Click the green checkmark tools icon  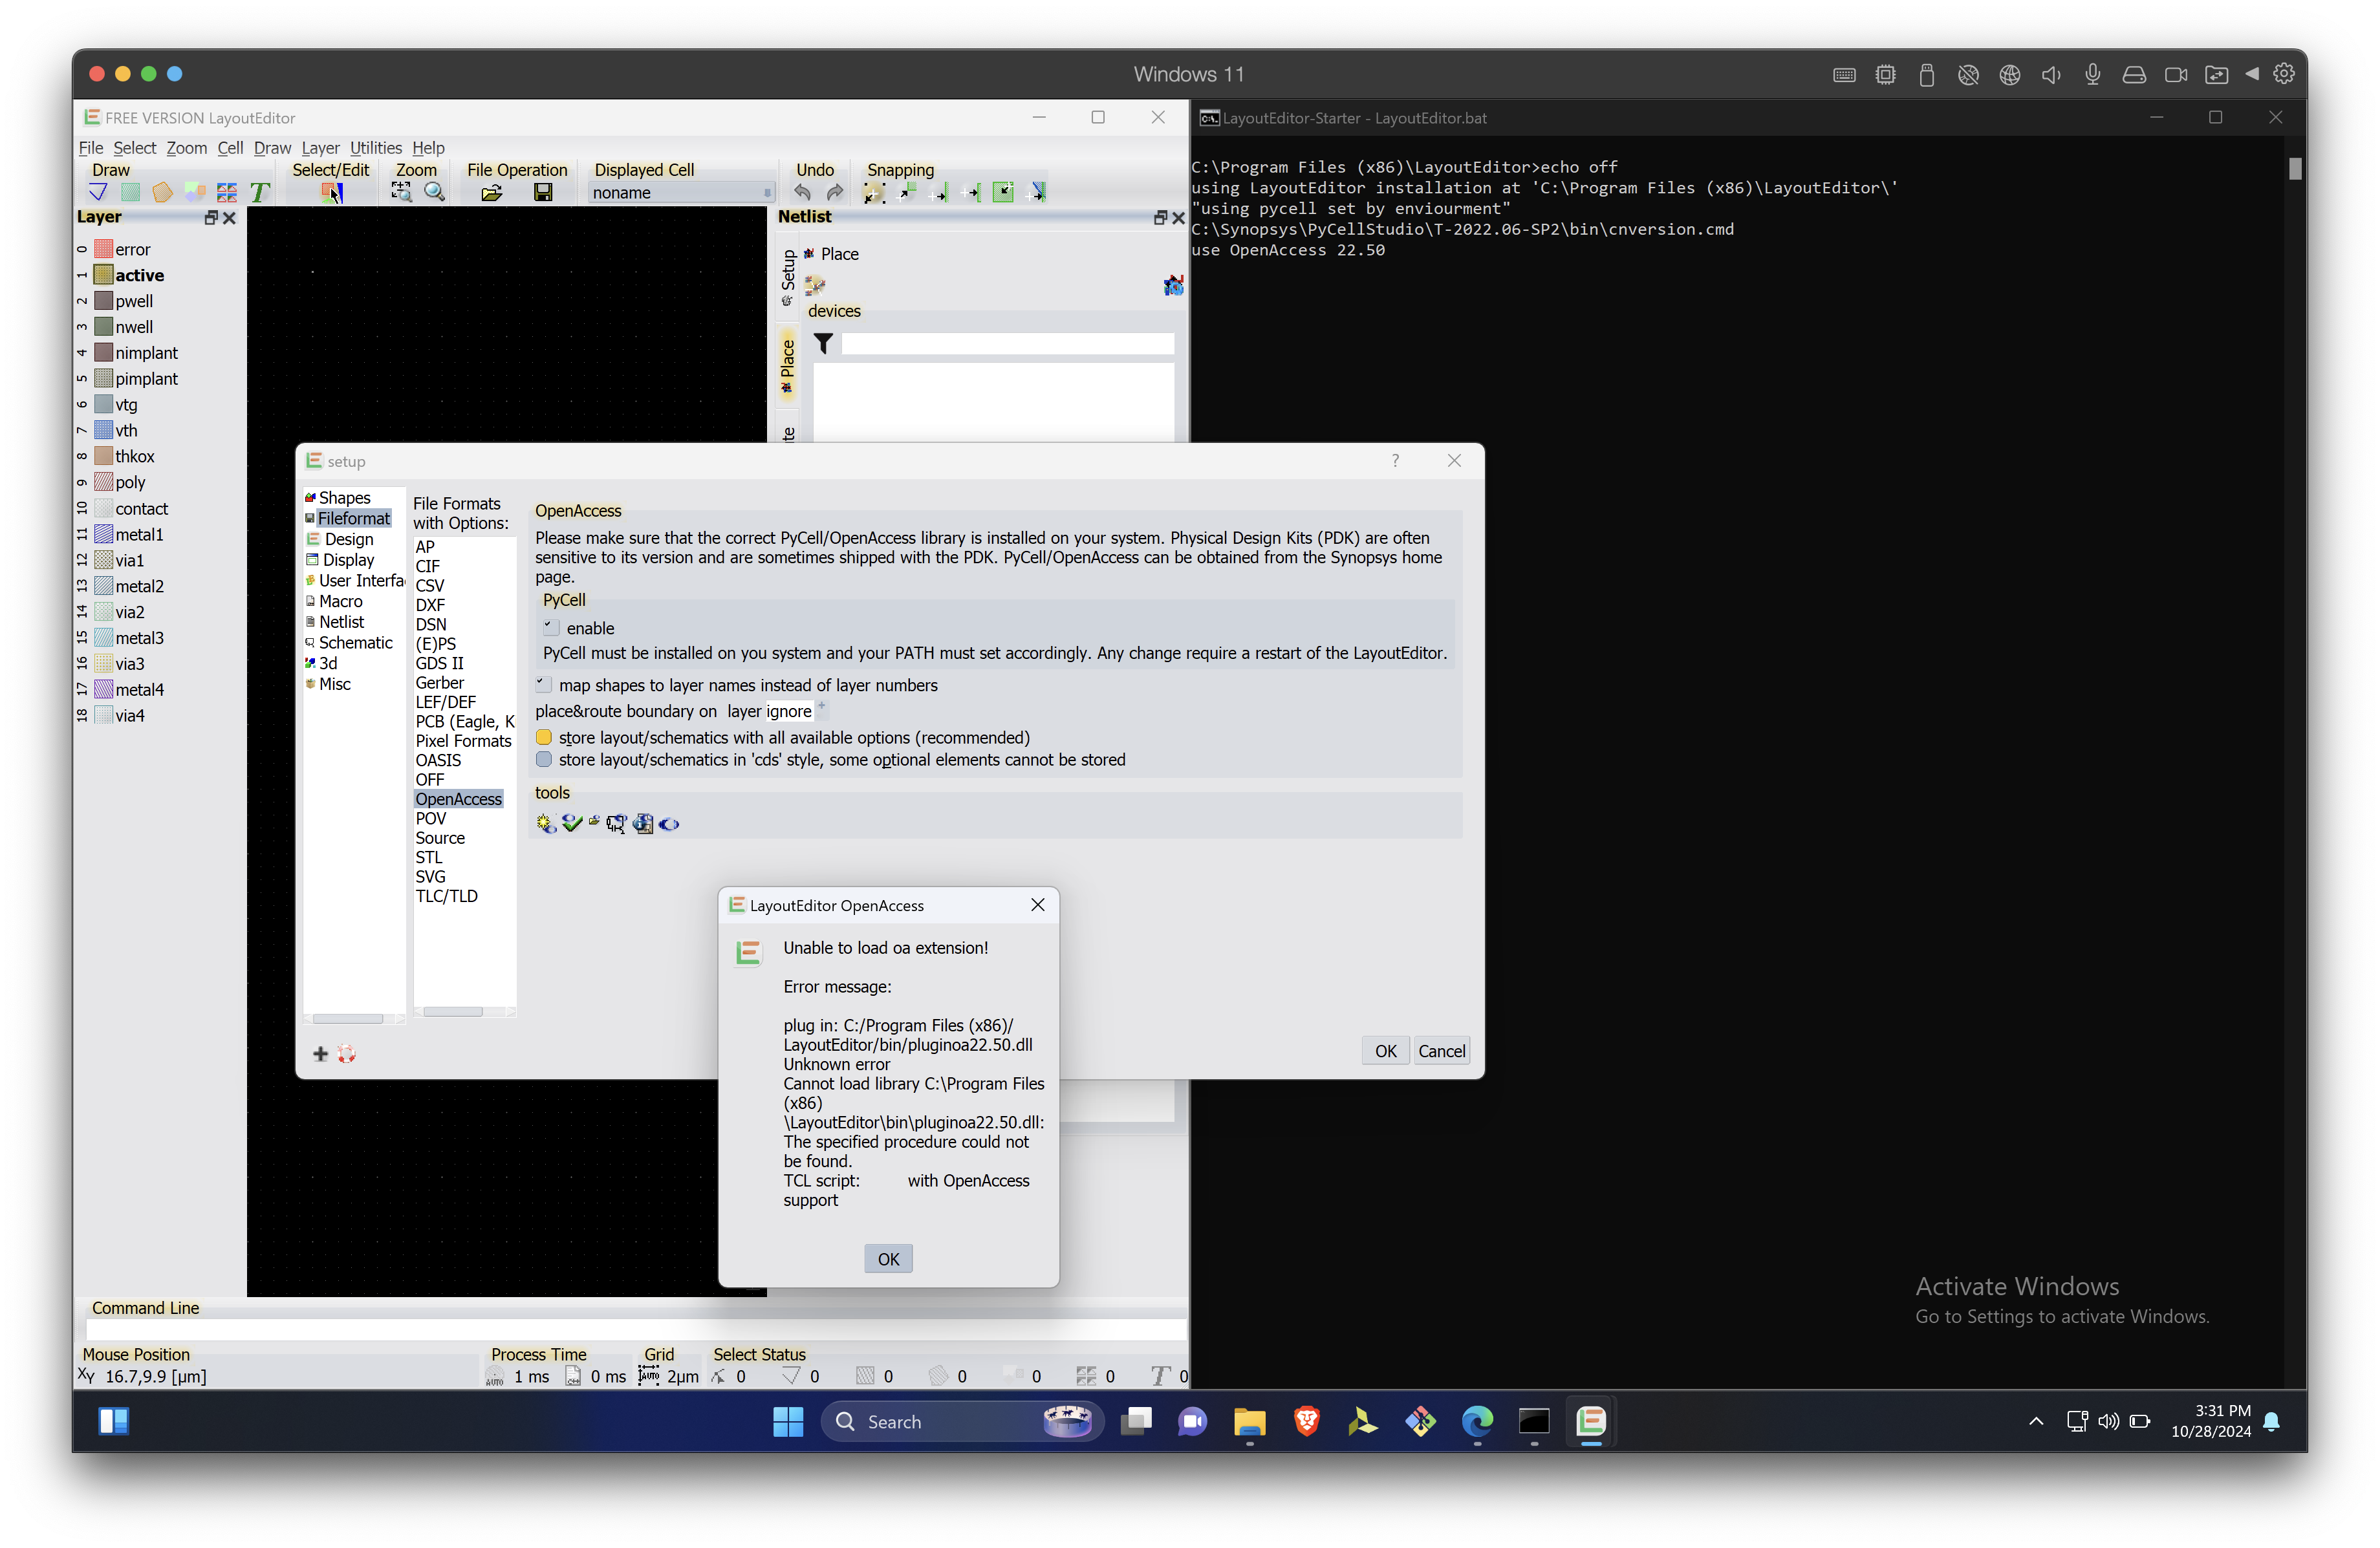(x=571, y=823)
